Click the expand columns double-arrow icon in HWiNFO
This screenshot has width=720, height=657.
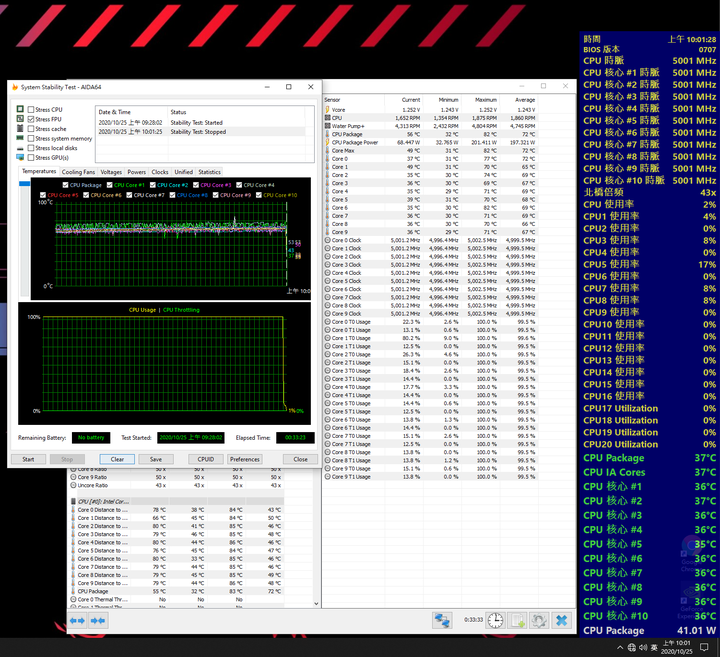click(77, 621)
